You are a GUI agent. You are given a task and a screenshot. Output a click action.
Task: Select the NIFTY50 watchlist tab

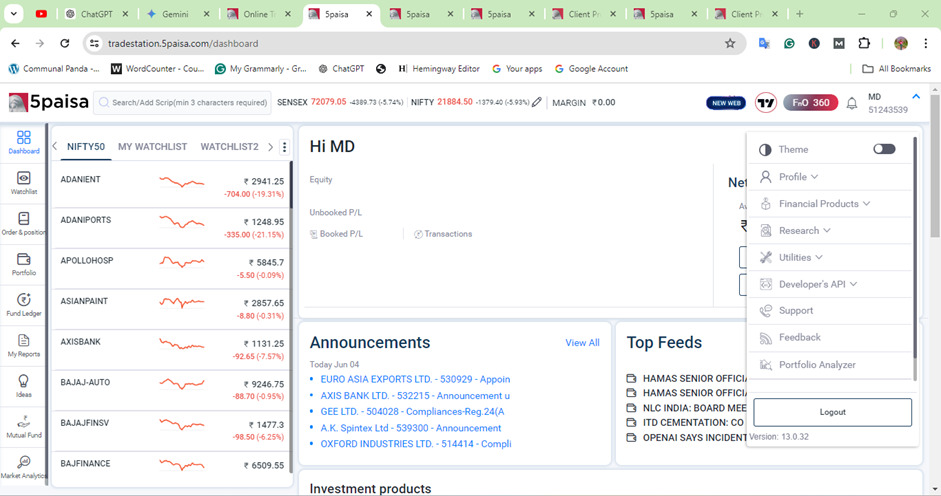pos(86,147)
